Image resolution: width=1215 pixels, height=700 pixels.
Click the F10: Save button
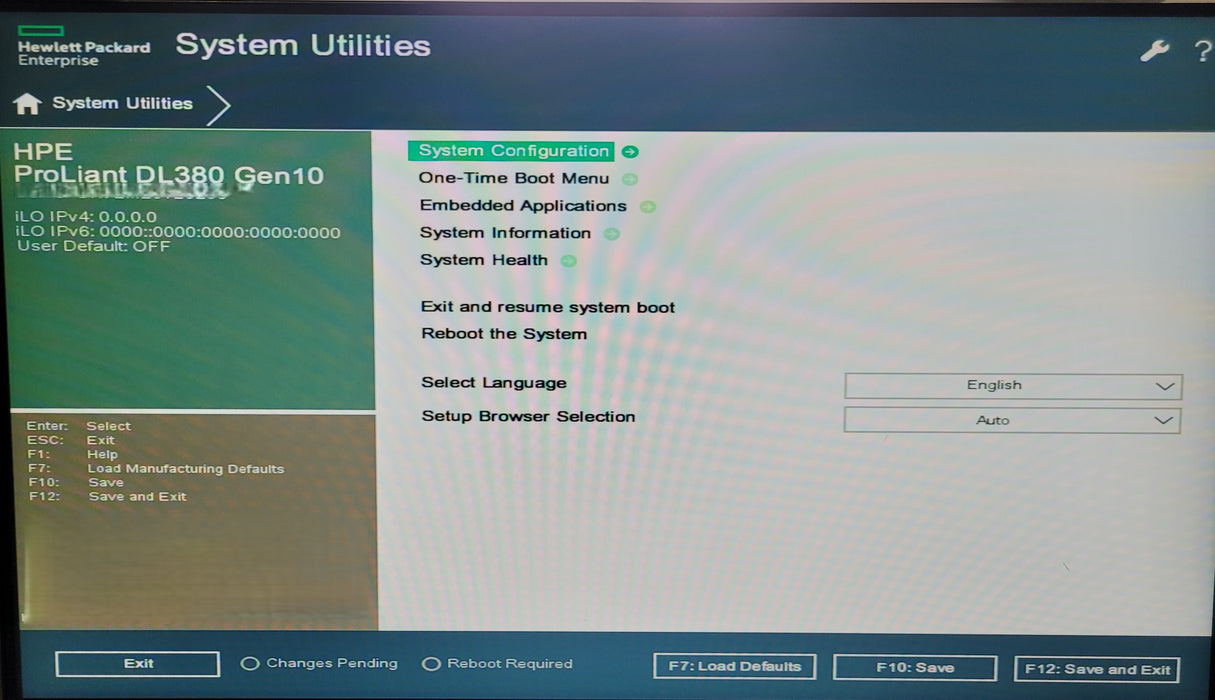[x=915, y=668]
